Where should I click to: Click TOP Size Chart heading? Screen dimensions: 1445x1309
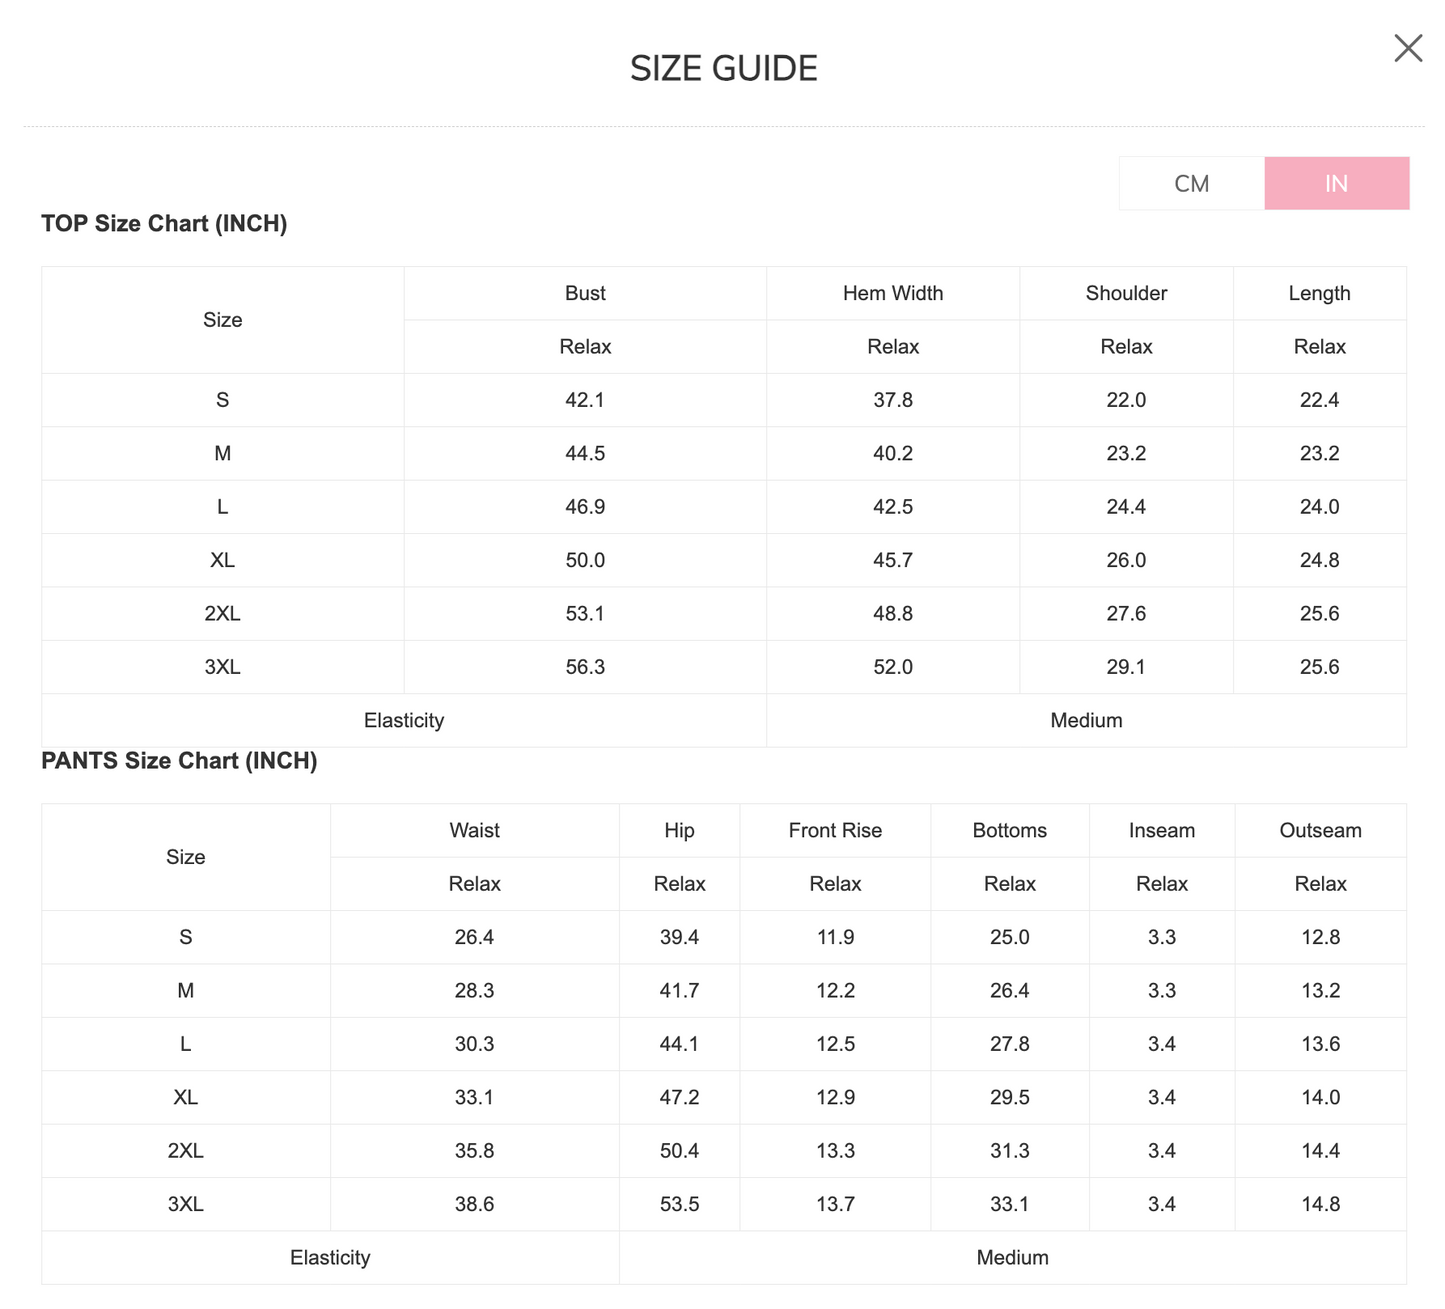tap(164, 223)
